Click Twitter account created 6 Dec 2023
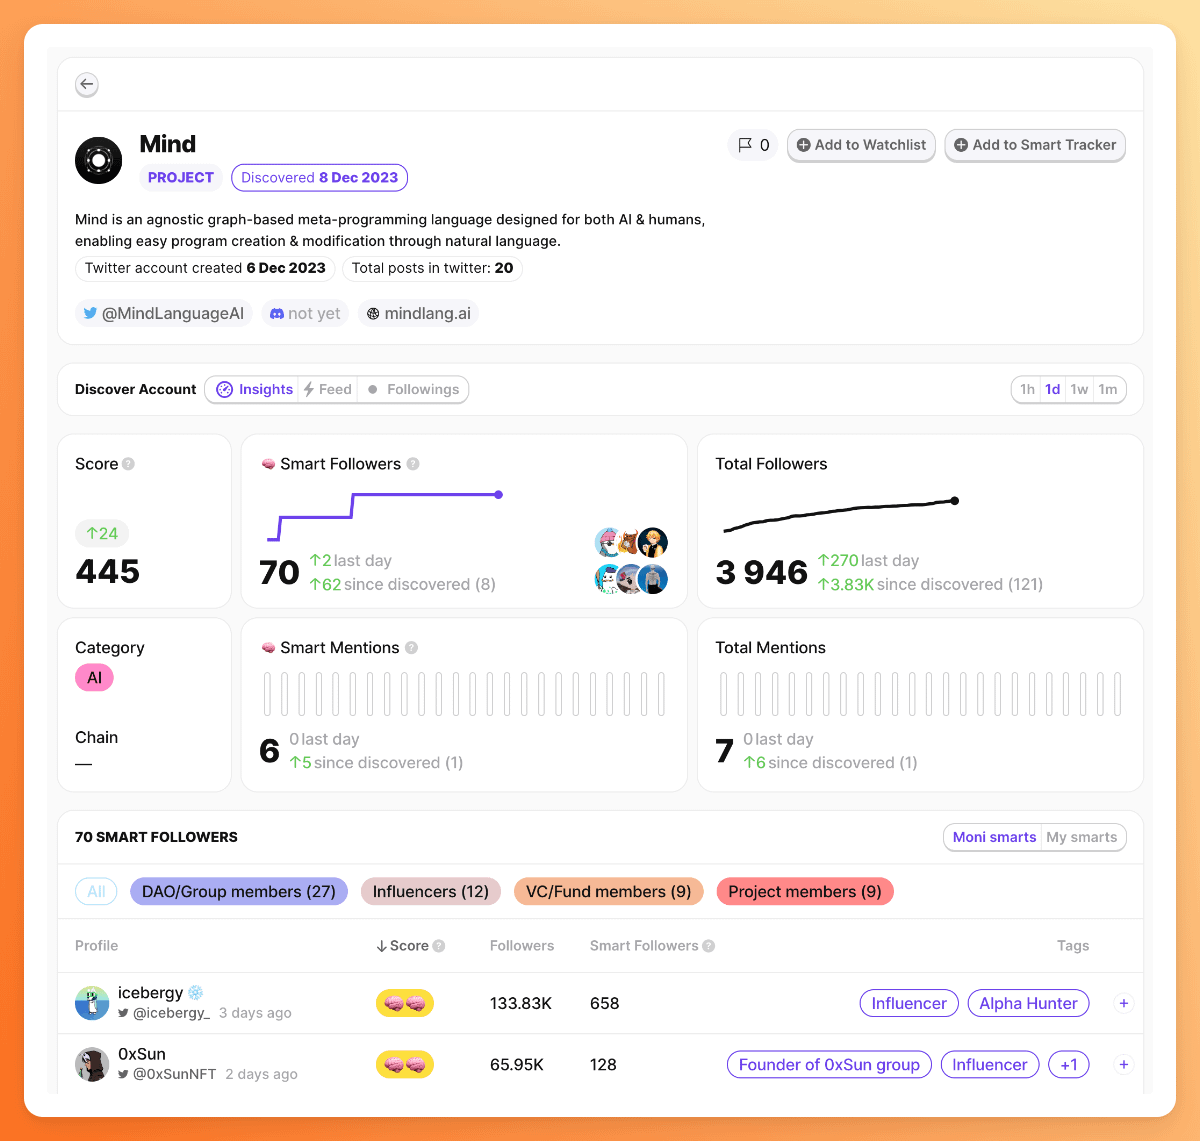1200x1141 pixels. 205,268
